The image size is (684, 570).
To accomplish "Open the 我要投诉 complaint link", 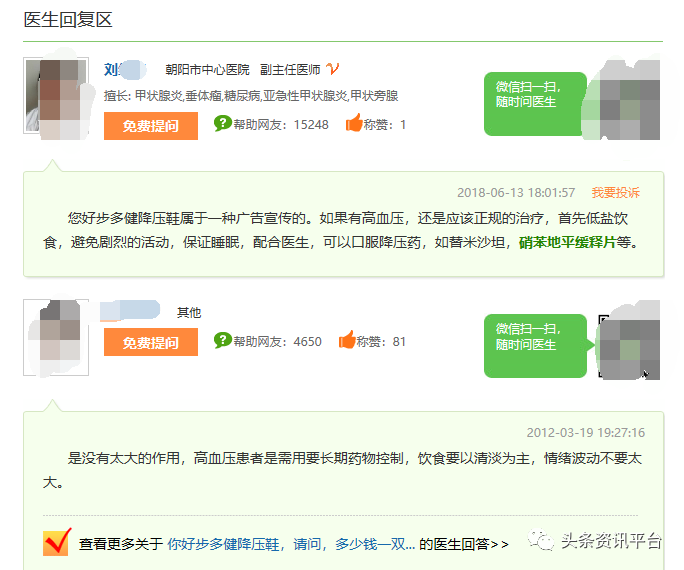I will [615, 192].
